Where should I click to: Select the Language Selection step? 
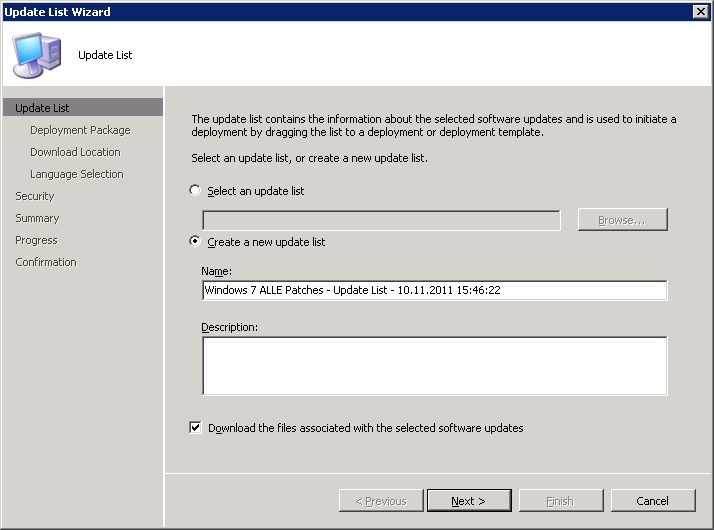76,174
